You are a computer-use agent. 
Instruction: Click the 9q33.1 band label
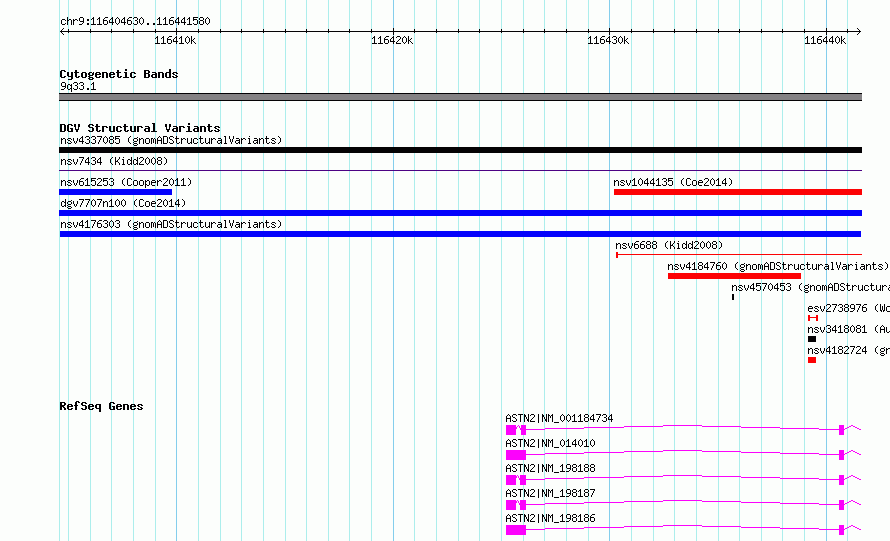(78, 86)
